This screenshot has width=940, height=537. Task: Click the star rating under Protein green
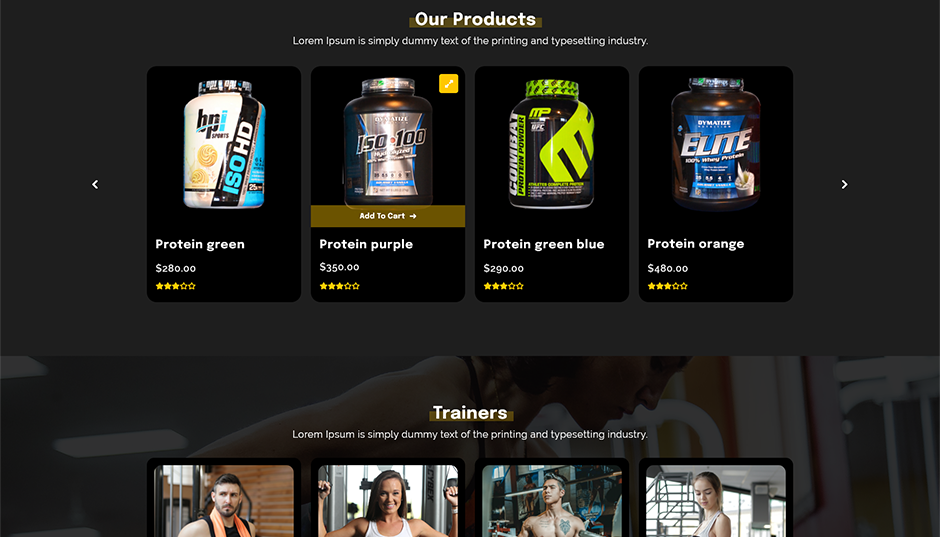coord(176,286)
